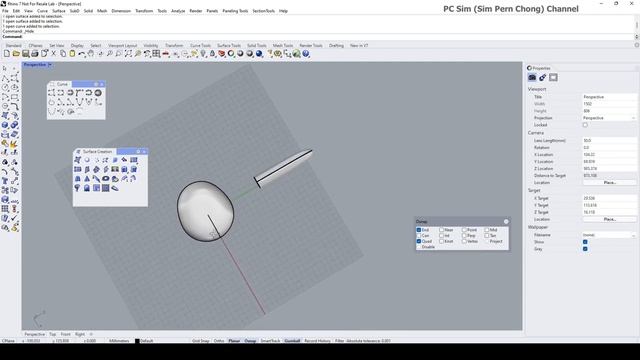Screen dimensions: 640x360
Task: Enable the Point osnap checkbox
Action: coord(464,230)
